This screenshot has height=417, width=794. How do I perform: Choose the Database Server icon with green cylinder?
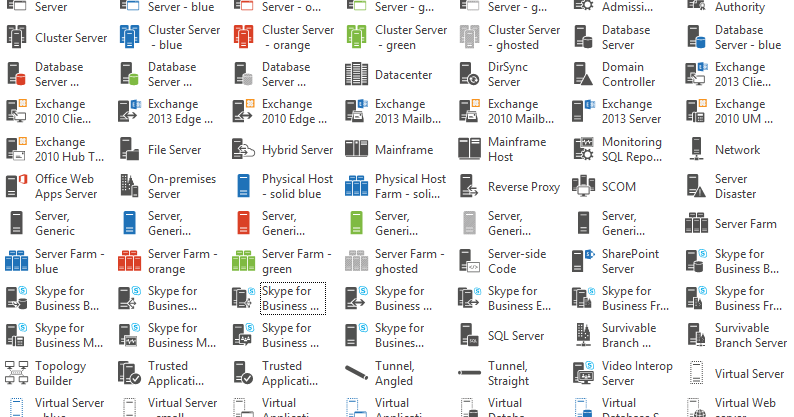click(130, 74)
